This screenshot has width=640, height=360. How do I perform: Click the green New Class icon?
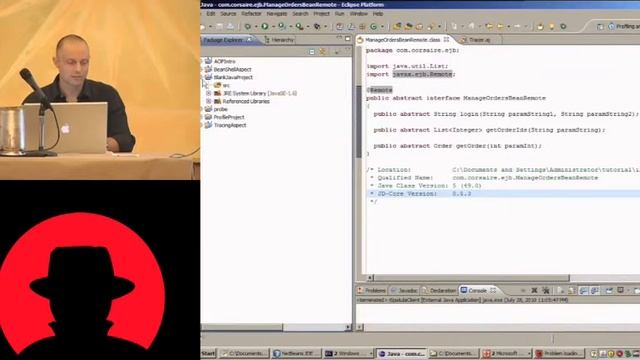[x=373, y=27]
